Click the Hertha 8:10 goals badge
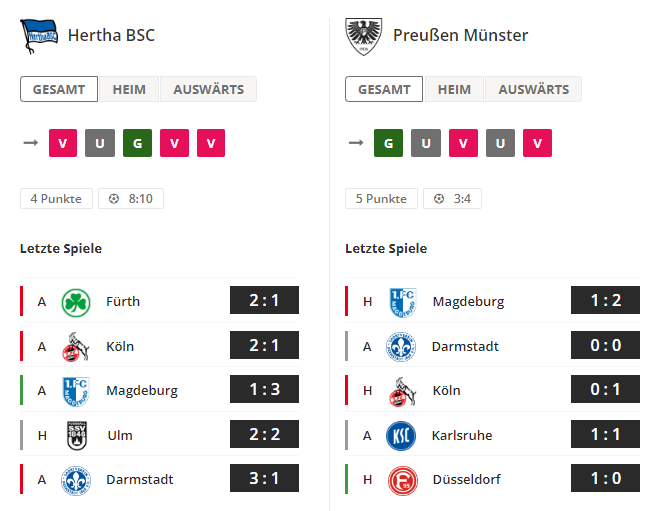Viewport: 664px width, 511px height. (x=131, y=199)
